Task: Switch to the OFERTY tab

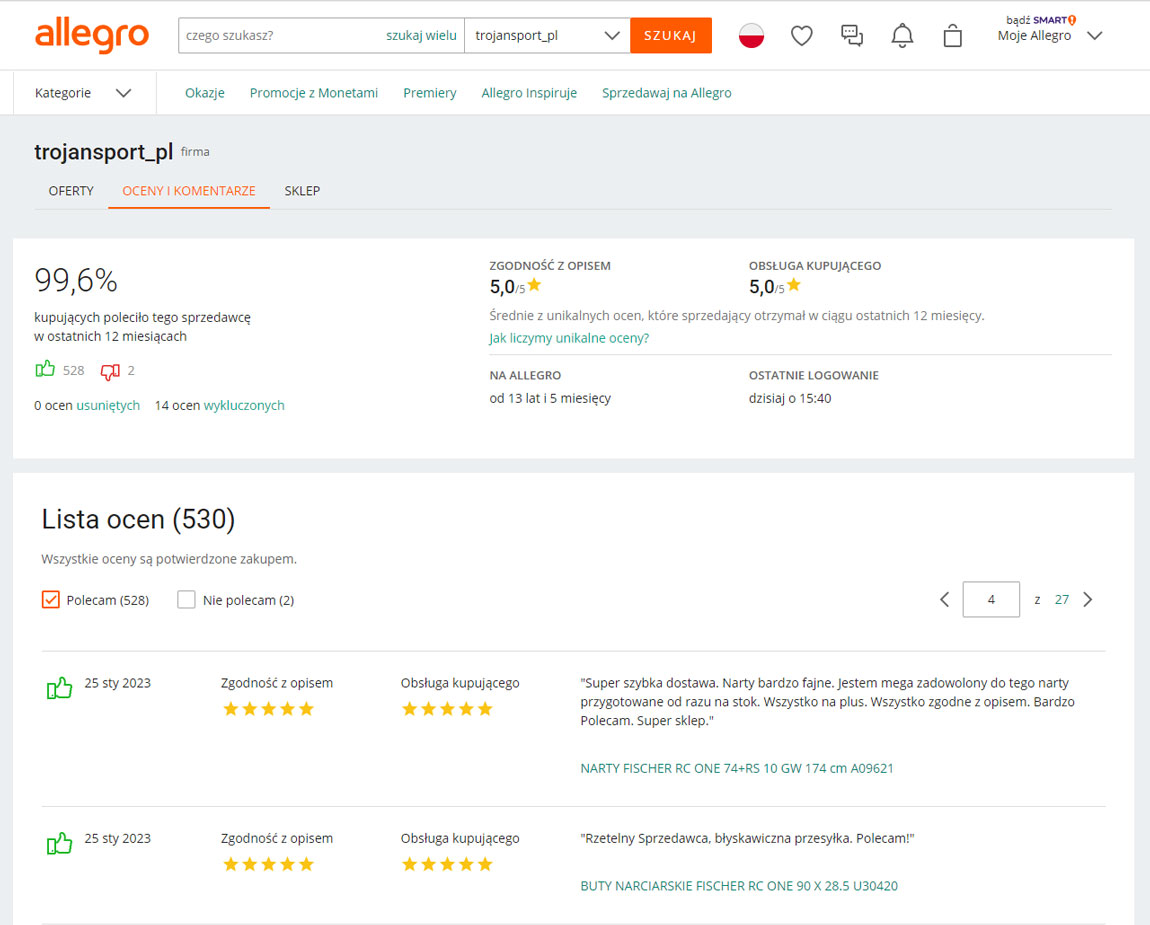Action: 71,191
